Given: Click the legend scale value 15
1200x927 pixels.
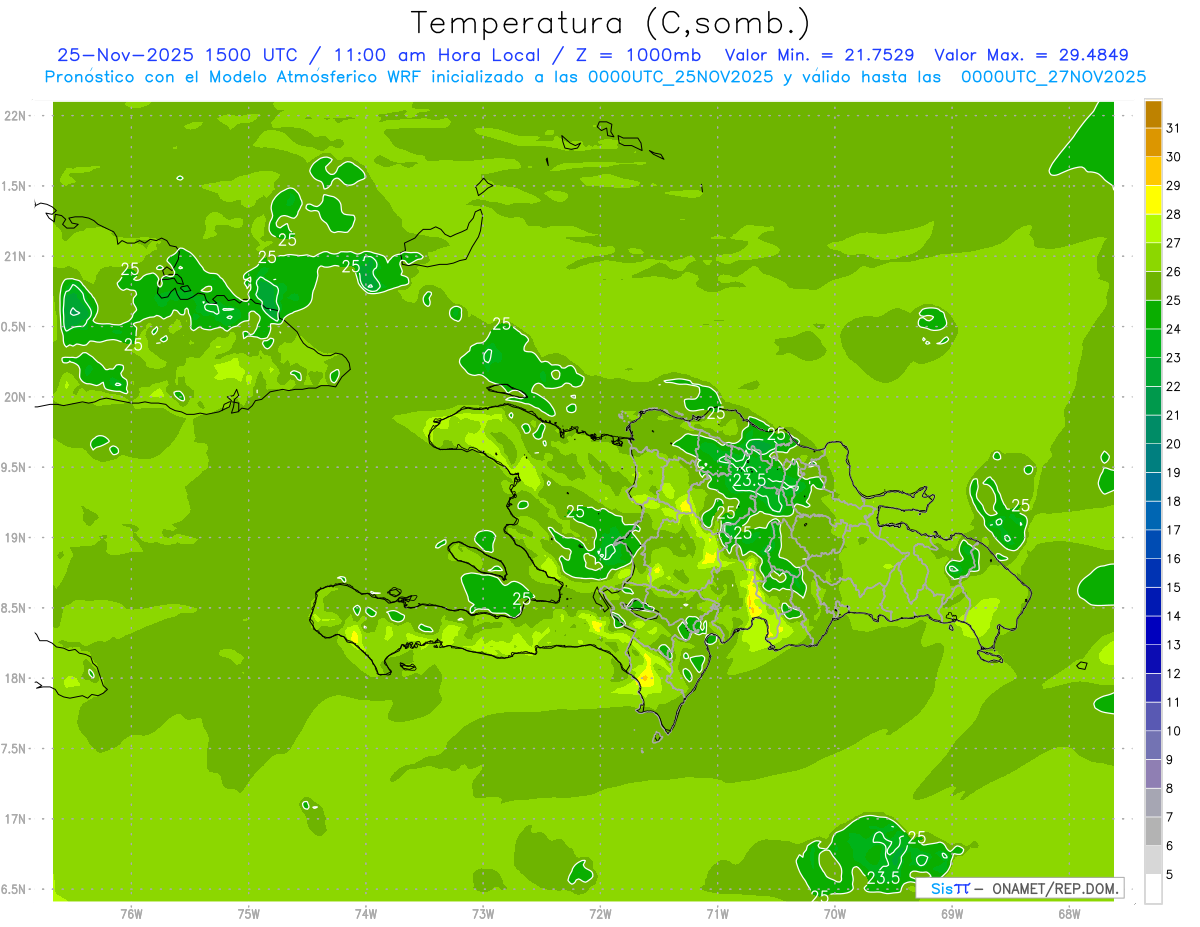Looking at the screenshot, I should click(x=1173, y=588).
